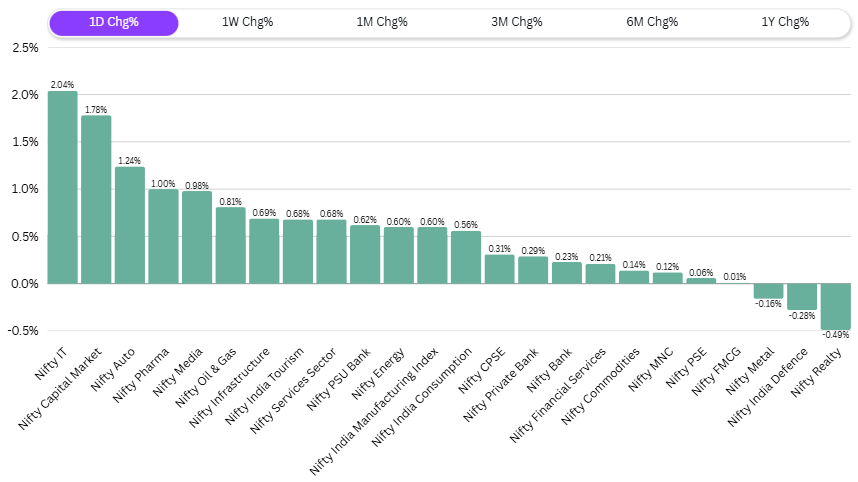Click the Nifty Realty negative bar
Viewport: 858px width, 482px height.
[835, 306]
